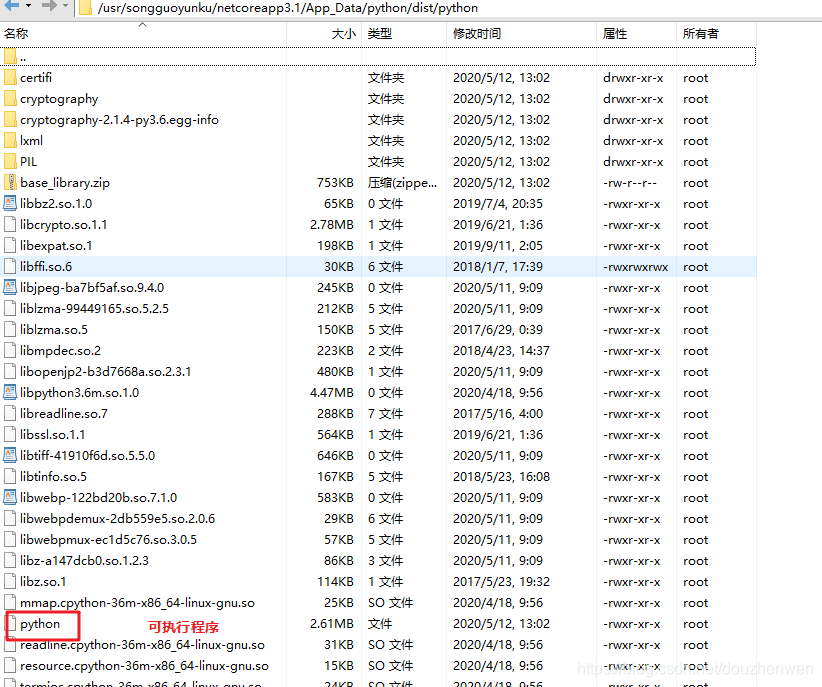Select libz-a147dcb0.so.1.2.3 file name

84,561
